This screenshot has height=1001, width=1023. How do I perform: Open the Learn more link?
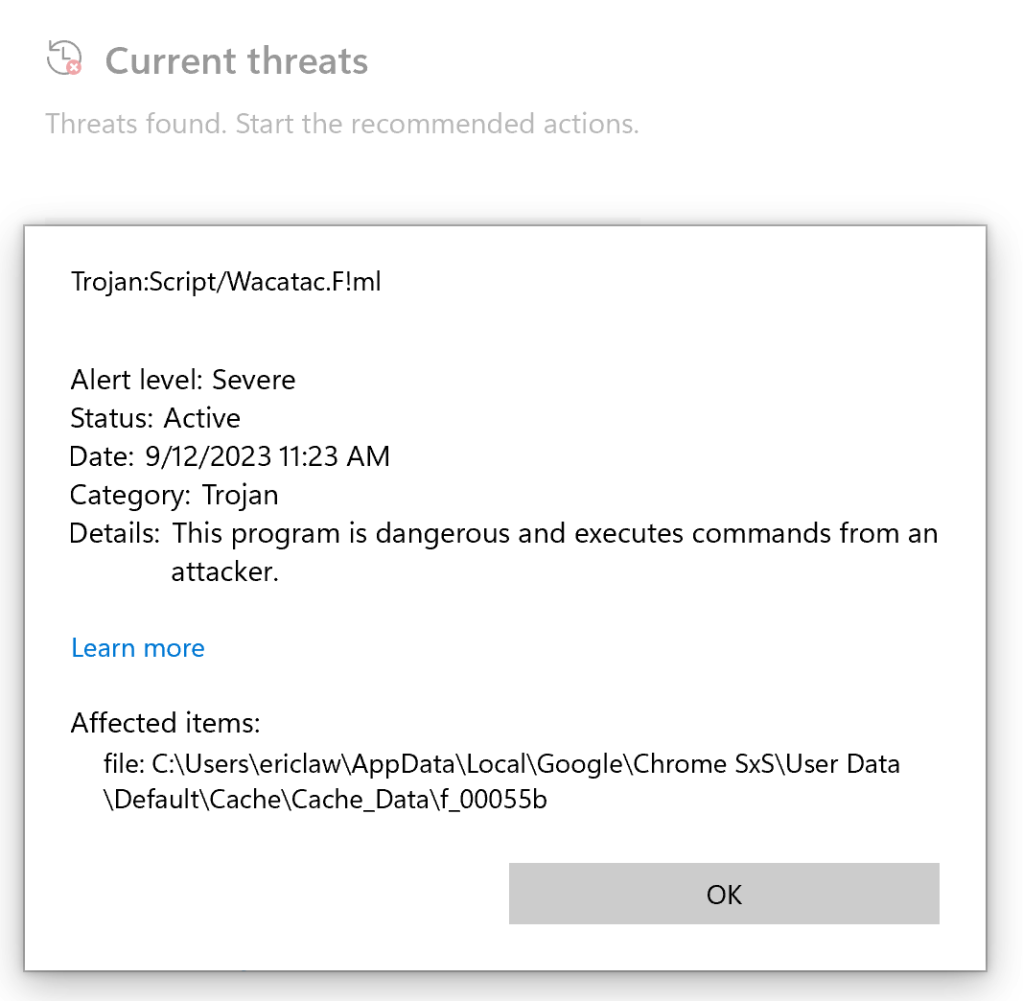(138, 648)
